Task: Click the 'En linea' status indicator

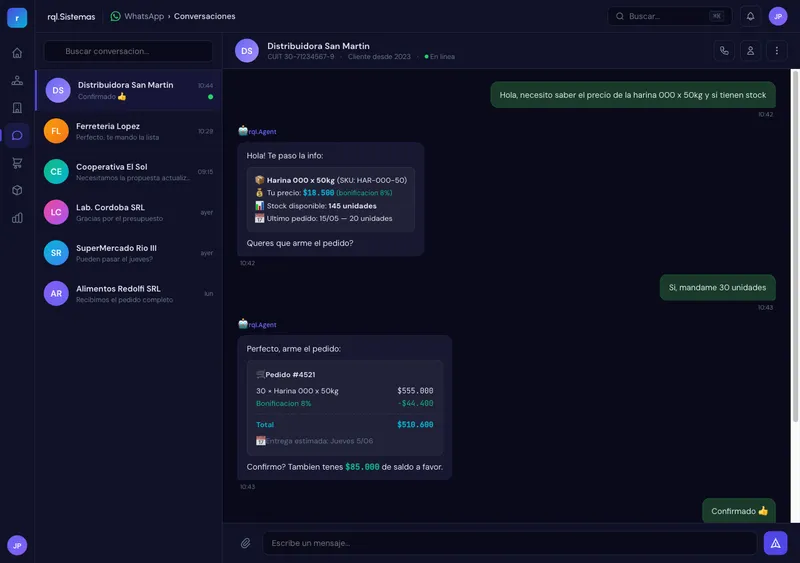Action: [439, 57]
